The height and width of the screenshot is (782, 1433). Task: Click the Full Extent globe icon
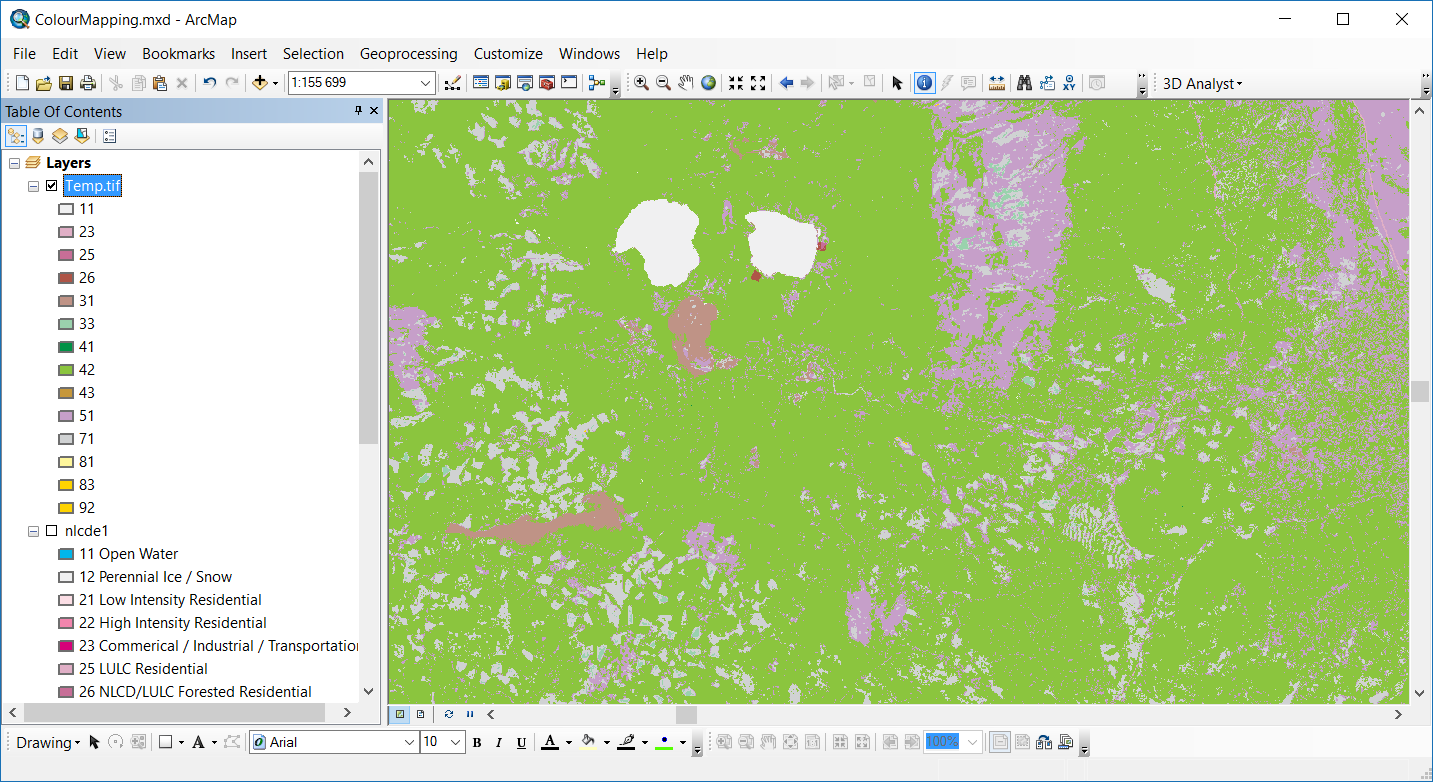click(x=708, y=83)
